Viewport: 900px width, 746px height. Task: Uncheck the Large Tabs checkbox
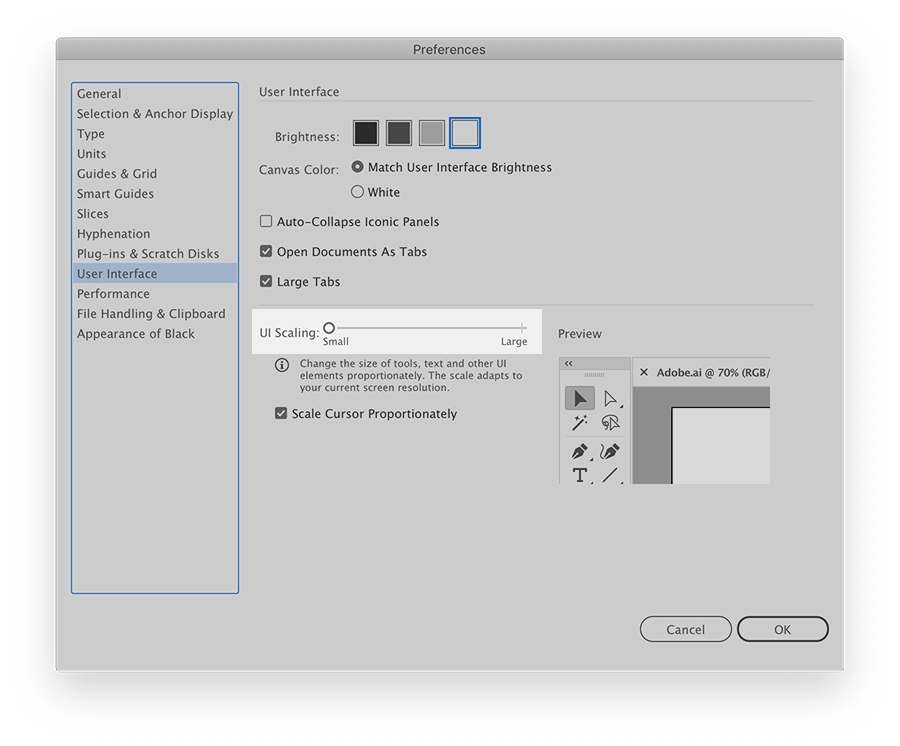pyautogui.click(x=266, y=281)
